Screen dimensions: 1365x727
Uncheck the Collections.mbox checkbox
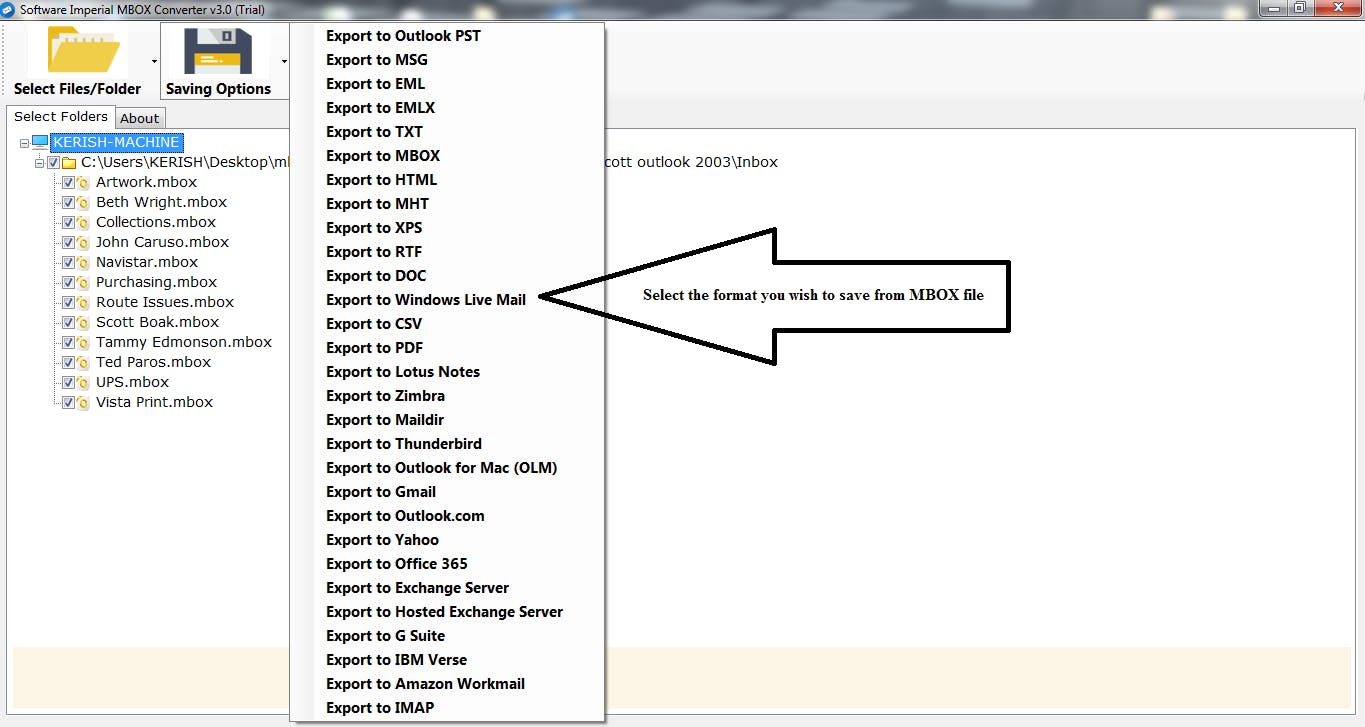click(68, 222)
